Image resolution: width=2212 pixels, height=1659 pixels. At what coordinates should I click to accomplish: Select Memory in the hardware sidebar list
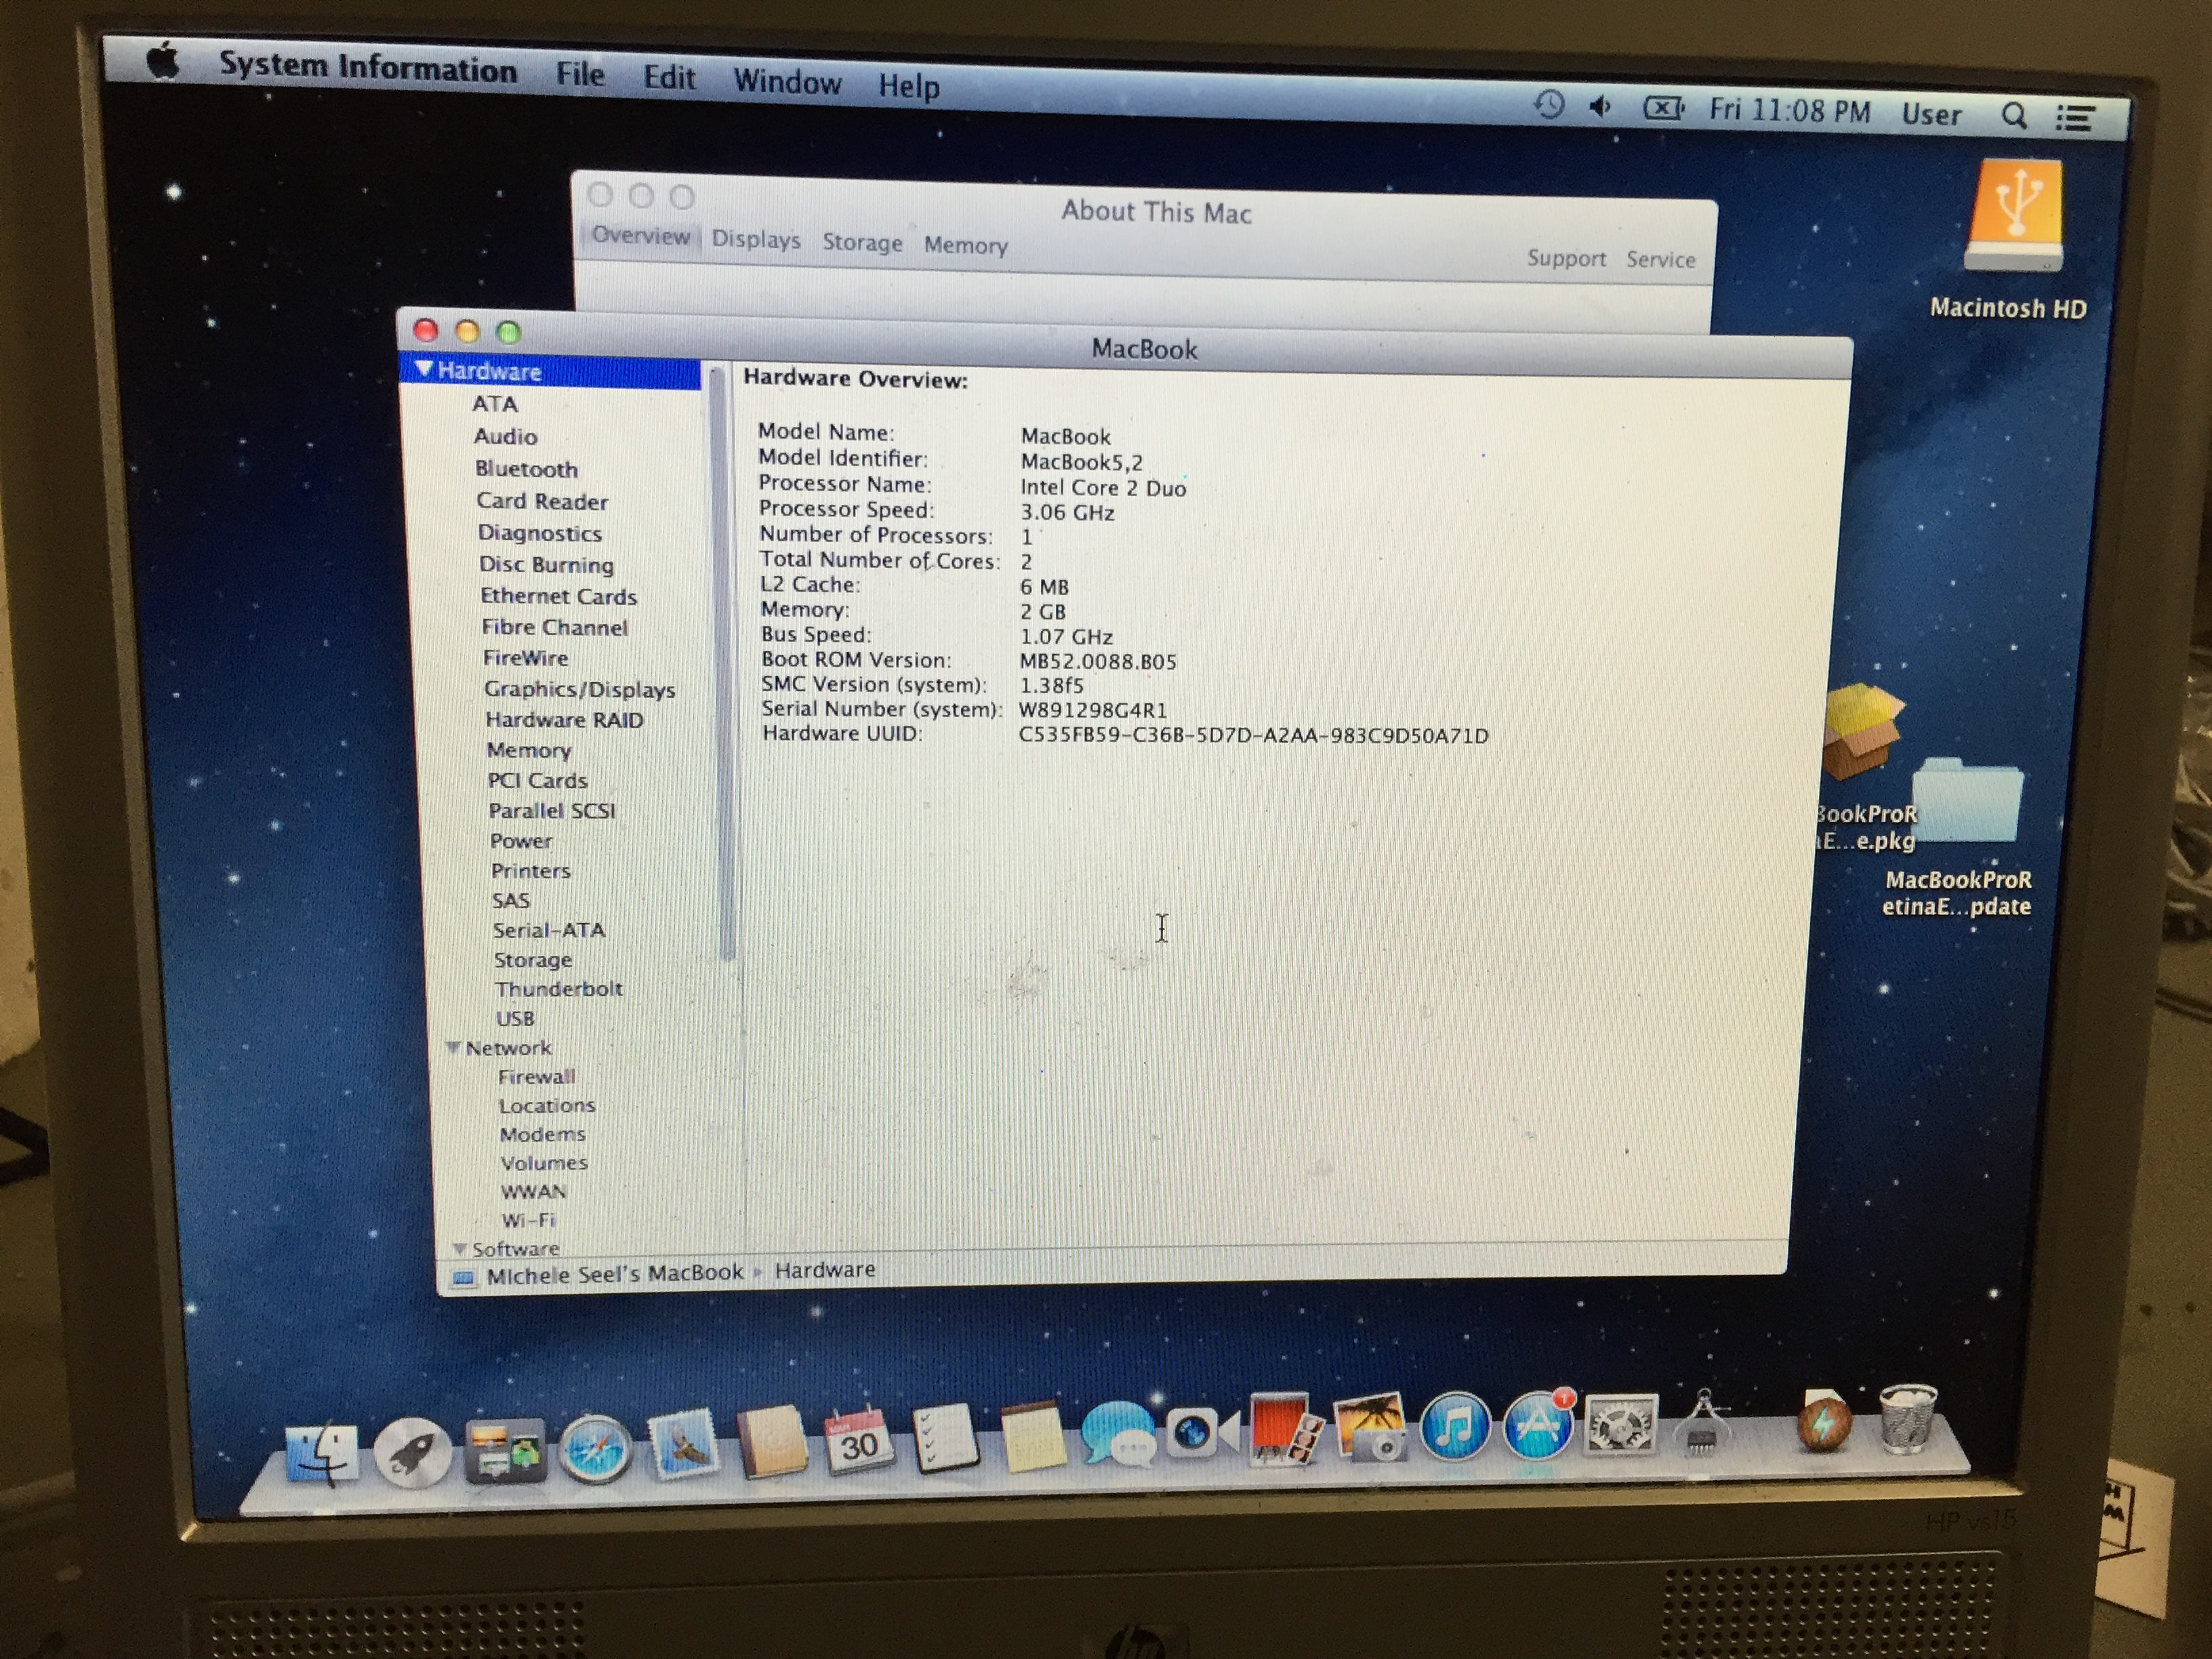[x=529, y=750]
